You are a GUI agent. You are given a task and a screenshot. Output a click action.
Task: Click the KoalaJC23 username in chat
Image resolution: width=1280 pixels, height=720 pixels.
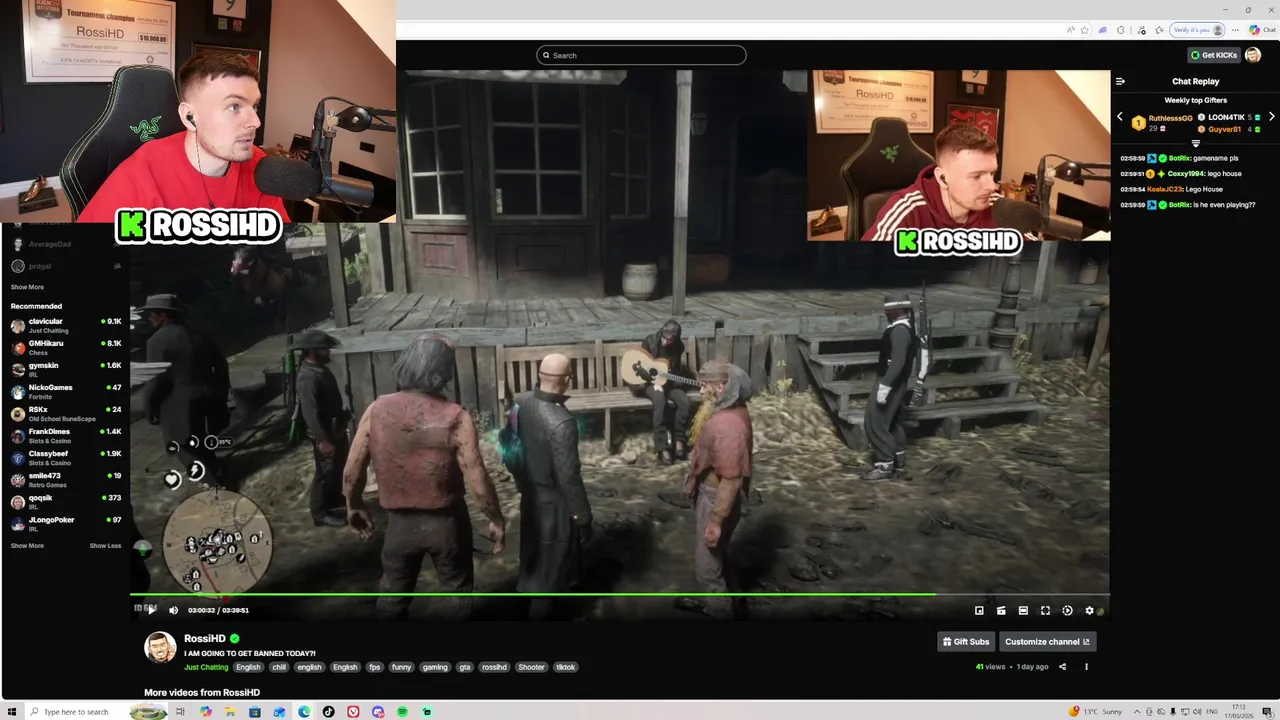pos(1164,189)
